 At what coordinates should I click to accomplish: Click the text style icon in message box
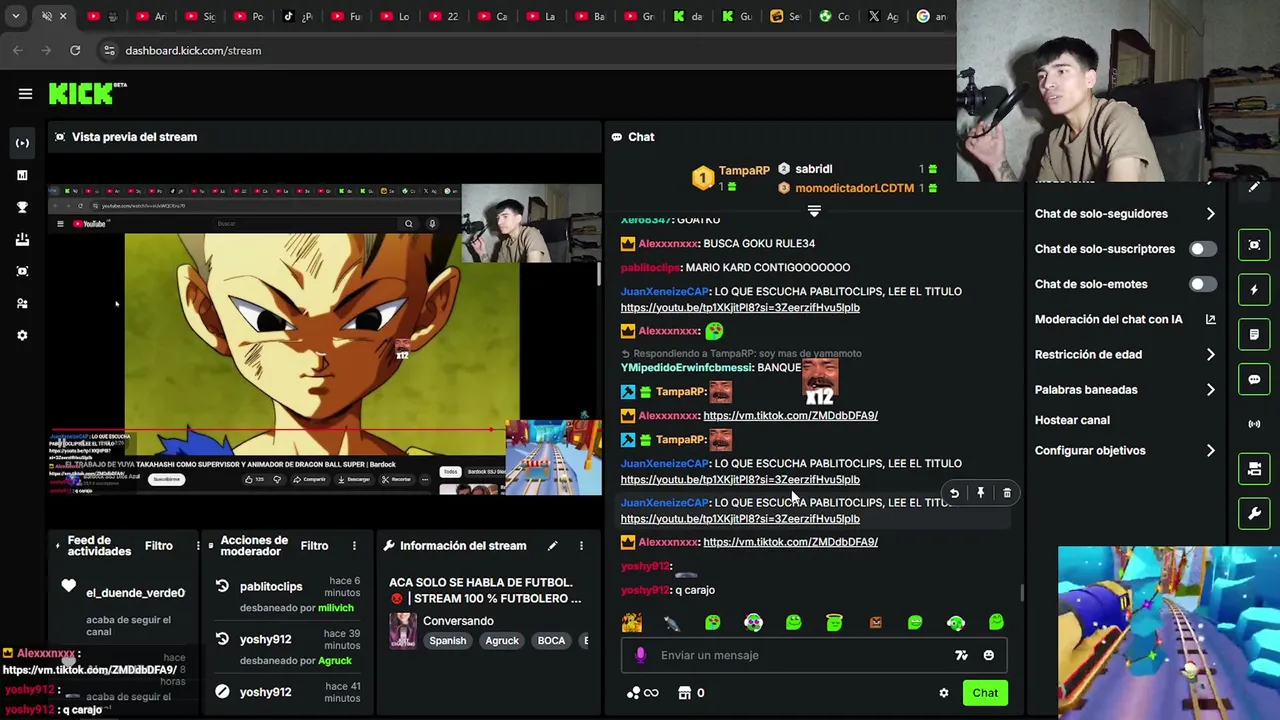pyautogui.click(x=961, y=655)
